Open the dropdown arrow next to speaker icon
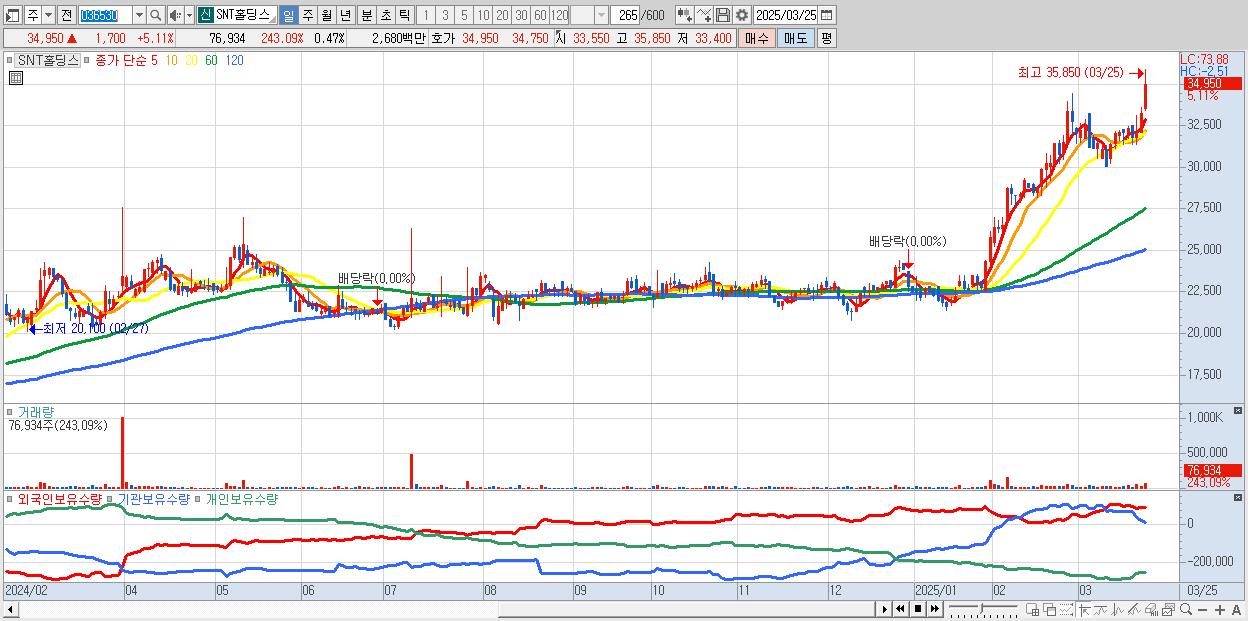Image resolution: width=1248 pixels, height=621 pixels. click(189, 15)
